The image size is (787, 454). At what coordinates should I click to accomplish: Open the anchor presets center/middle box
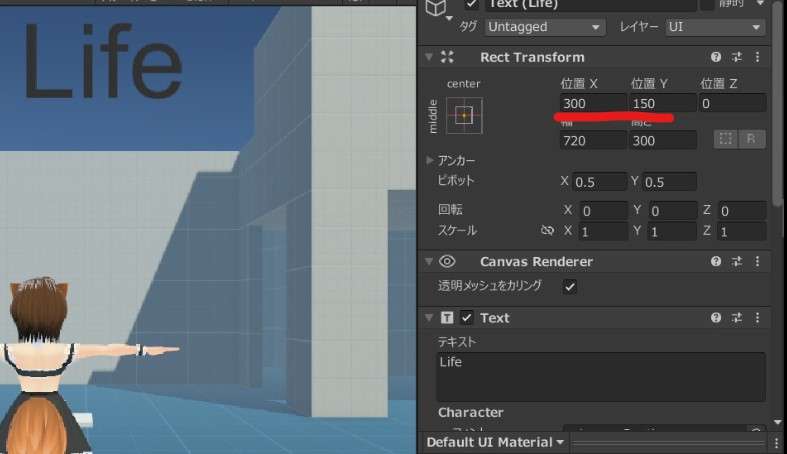point(464,115)
